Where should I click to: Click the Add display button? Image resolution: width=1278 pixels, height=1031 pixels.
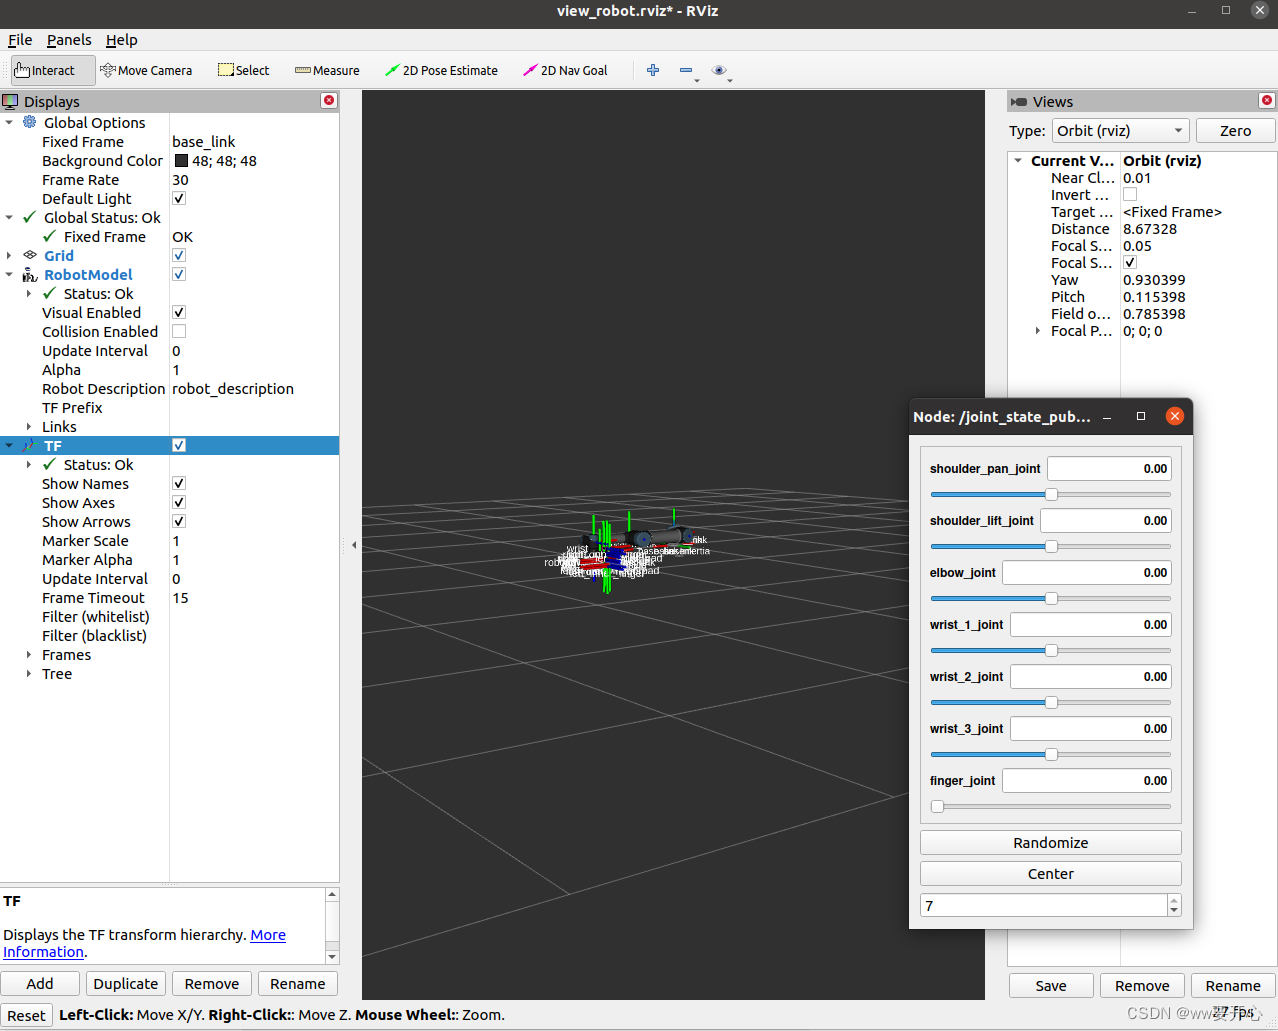(x=40, y=984)
